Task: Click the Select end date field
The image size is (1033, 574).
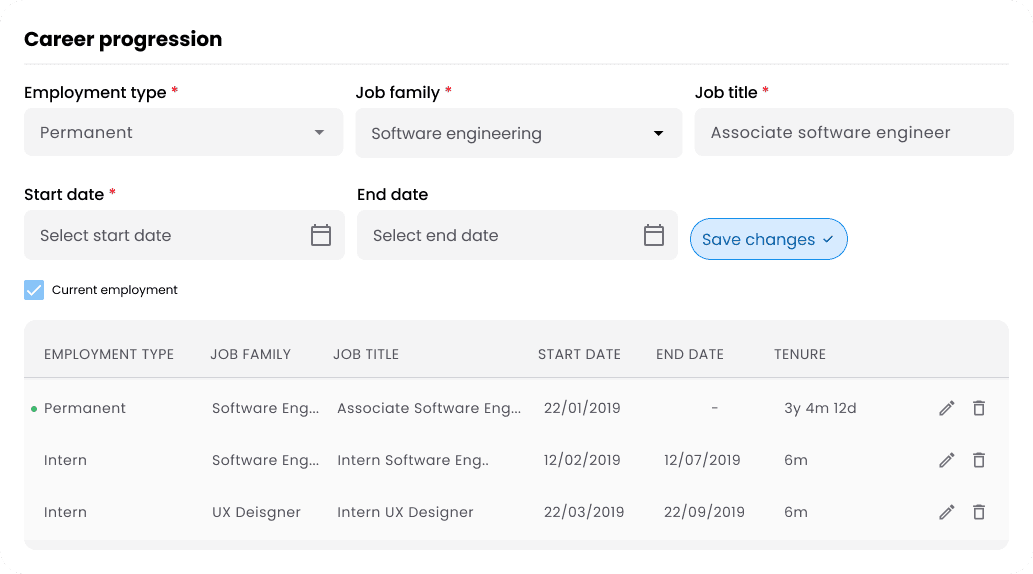Action: [517, 235]
